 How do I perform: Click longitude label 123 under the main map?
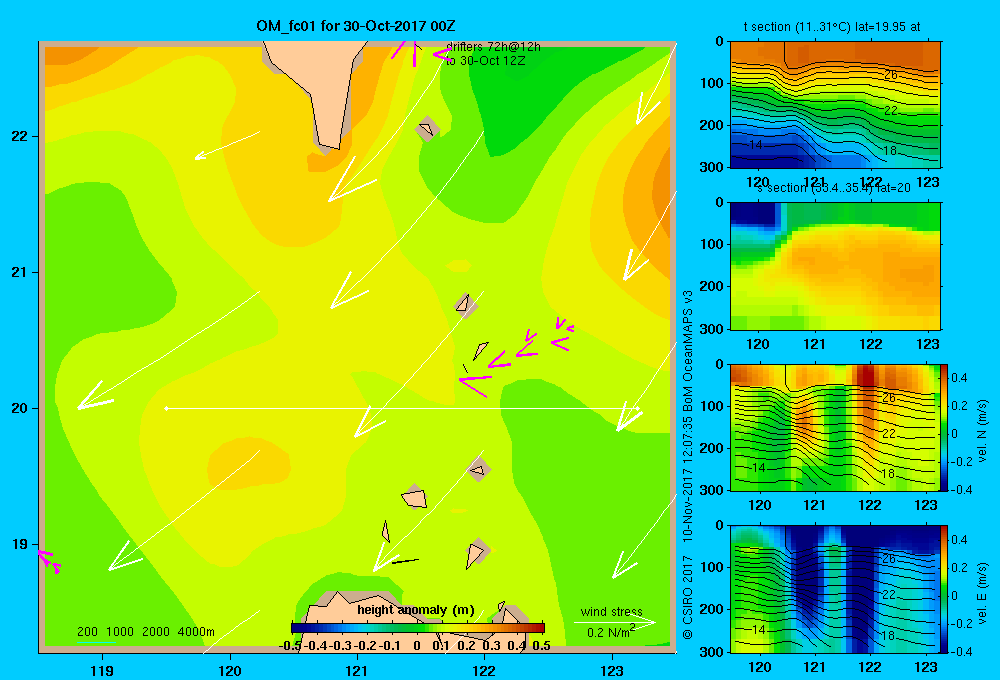612,670
